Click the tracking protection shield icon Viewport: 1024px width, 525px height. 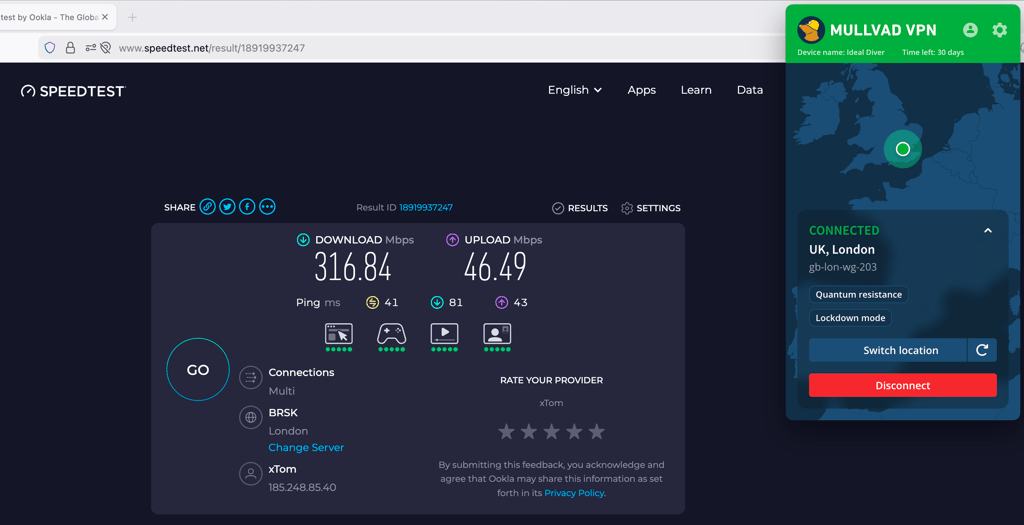tap(50, 48)
